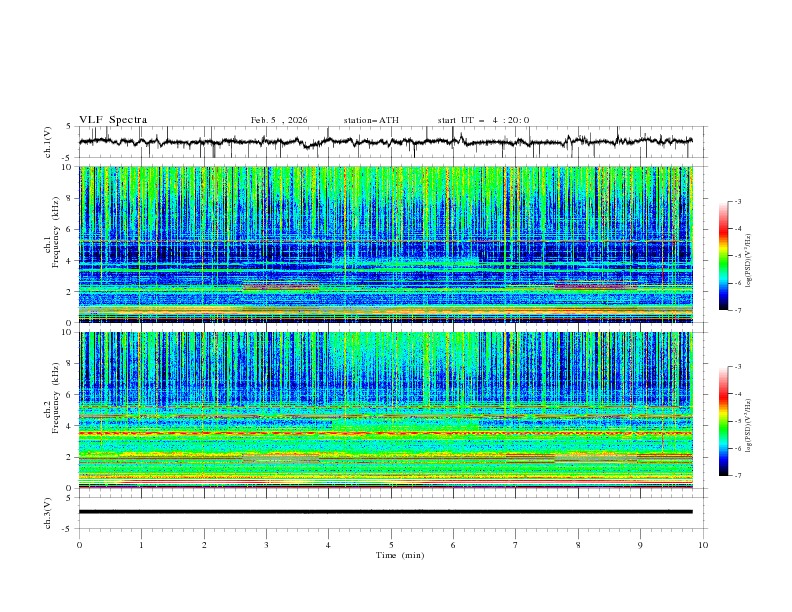The image size is (792, 612).
Task: Click the ch.2 spectrogram PSD color bar
Action: (723, 421)
